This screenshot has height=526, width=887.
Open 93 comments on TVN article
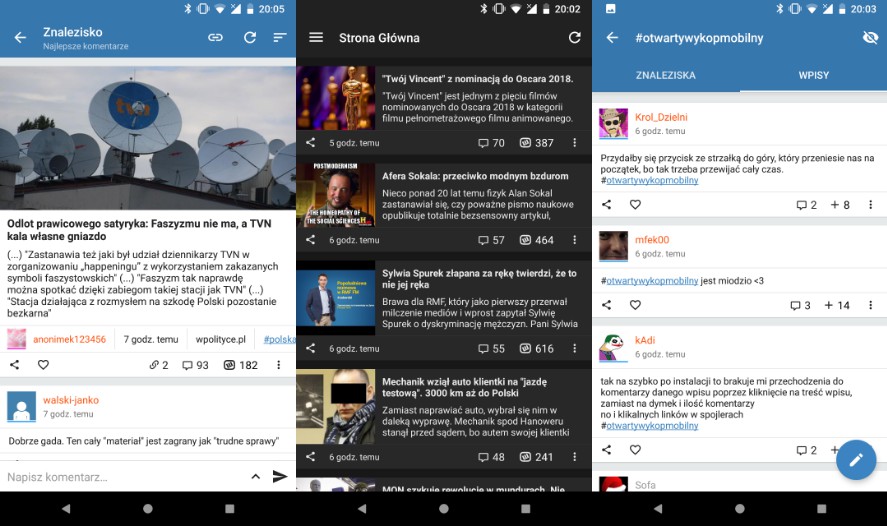[x=195, y=365]
